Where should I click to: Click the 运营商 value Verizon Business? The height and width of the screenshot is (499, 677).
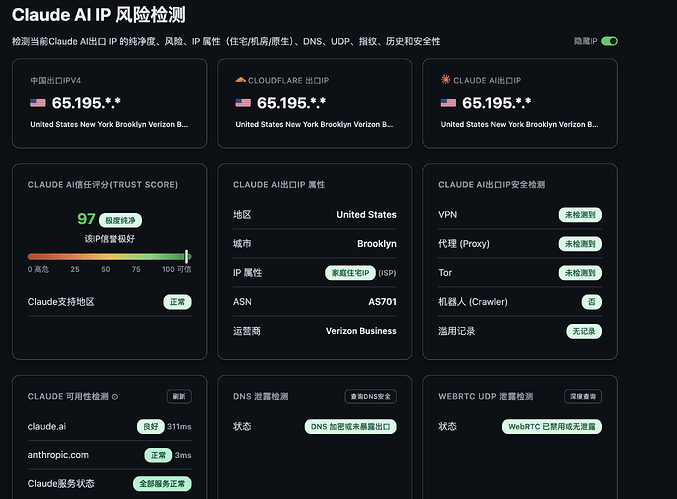click(x=361, y=331)
